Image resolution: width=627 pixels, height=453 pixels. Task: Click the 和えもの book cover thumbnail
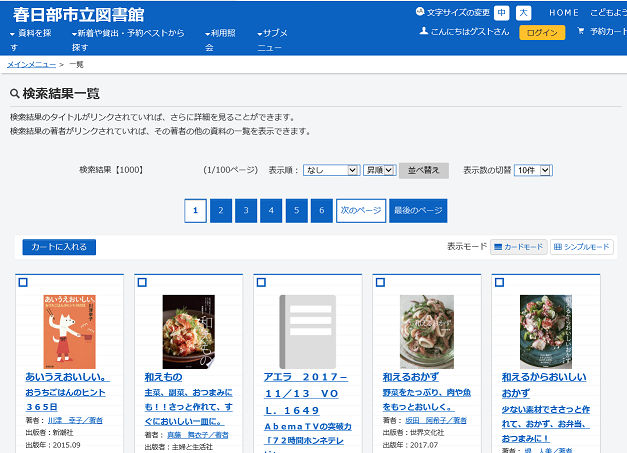189,332
